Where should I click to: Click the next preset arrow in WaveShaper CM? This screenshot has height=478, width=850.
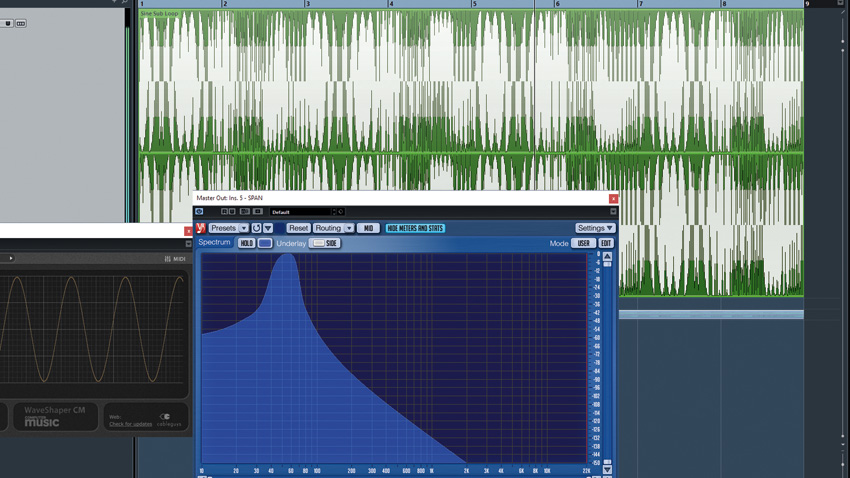[11, 259]
